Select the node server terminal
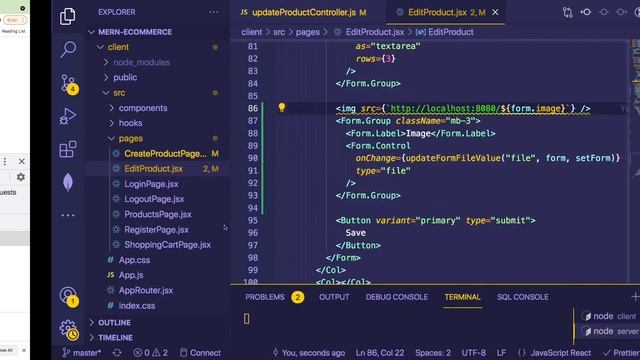Image resolution: width=640 pixels, height=360 pixels. (x=610, y=331)
